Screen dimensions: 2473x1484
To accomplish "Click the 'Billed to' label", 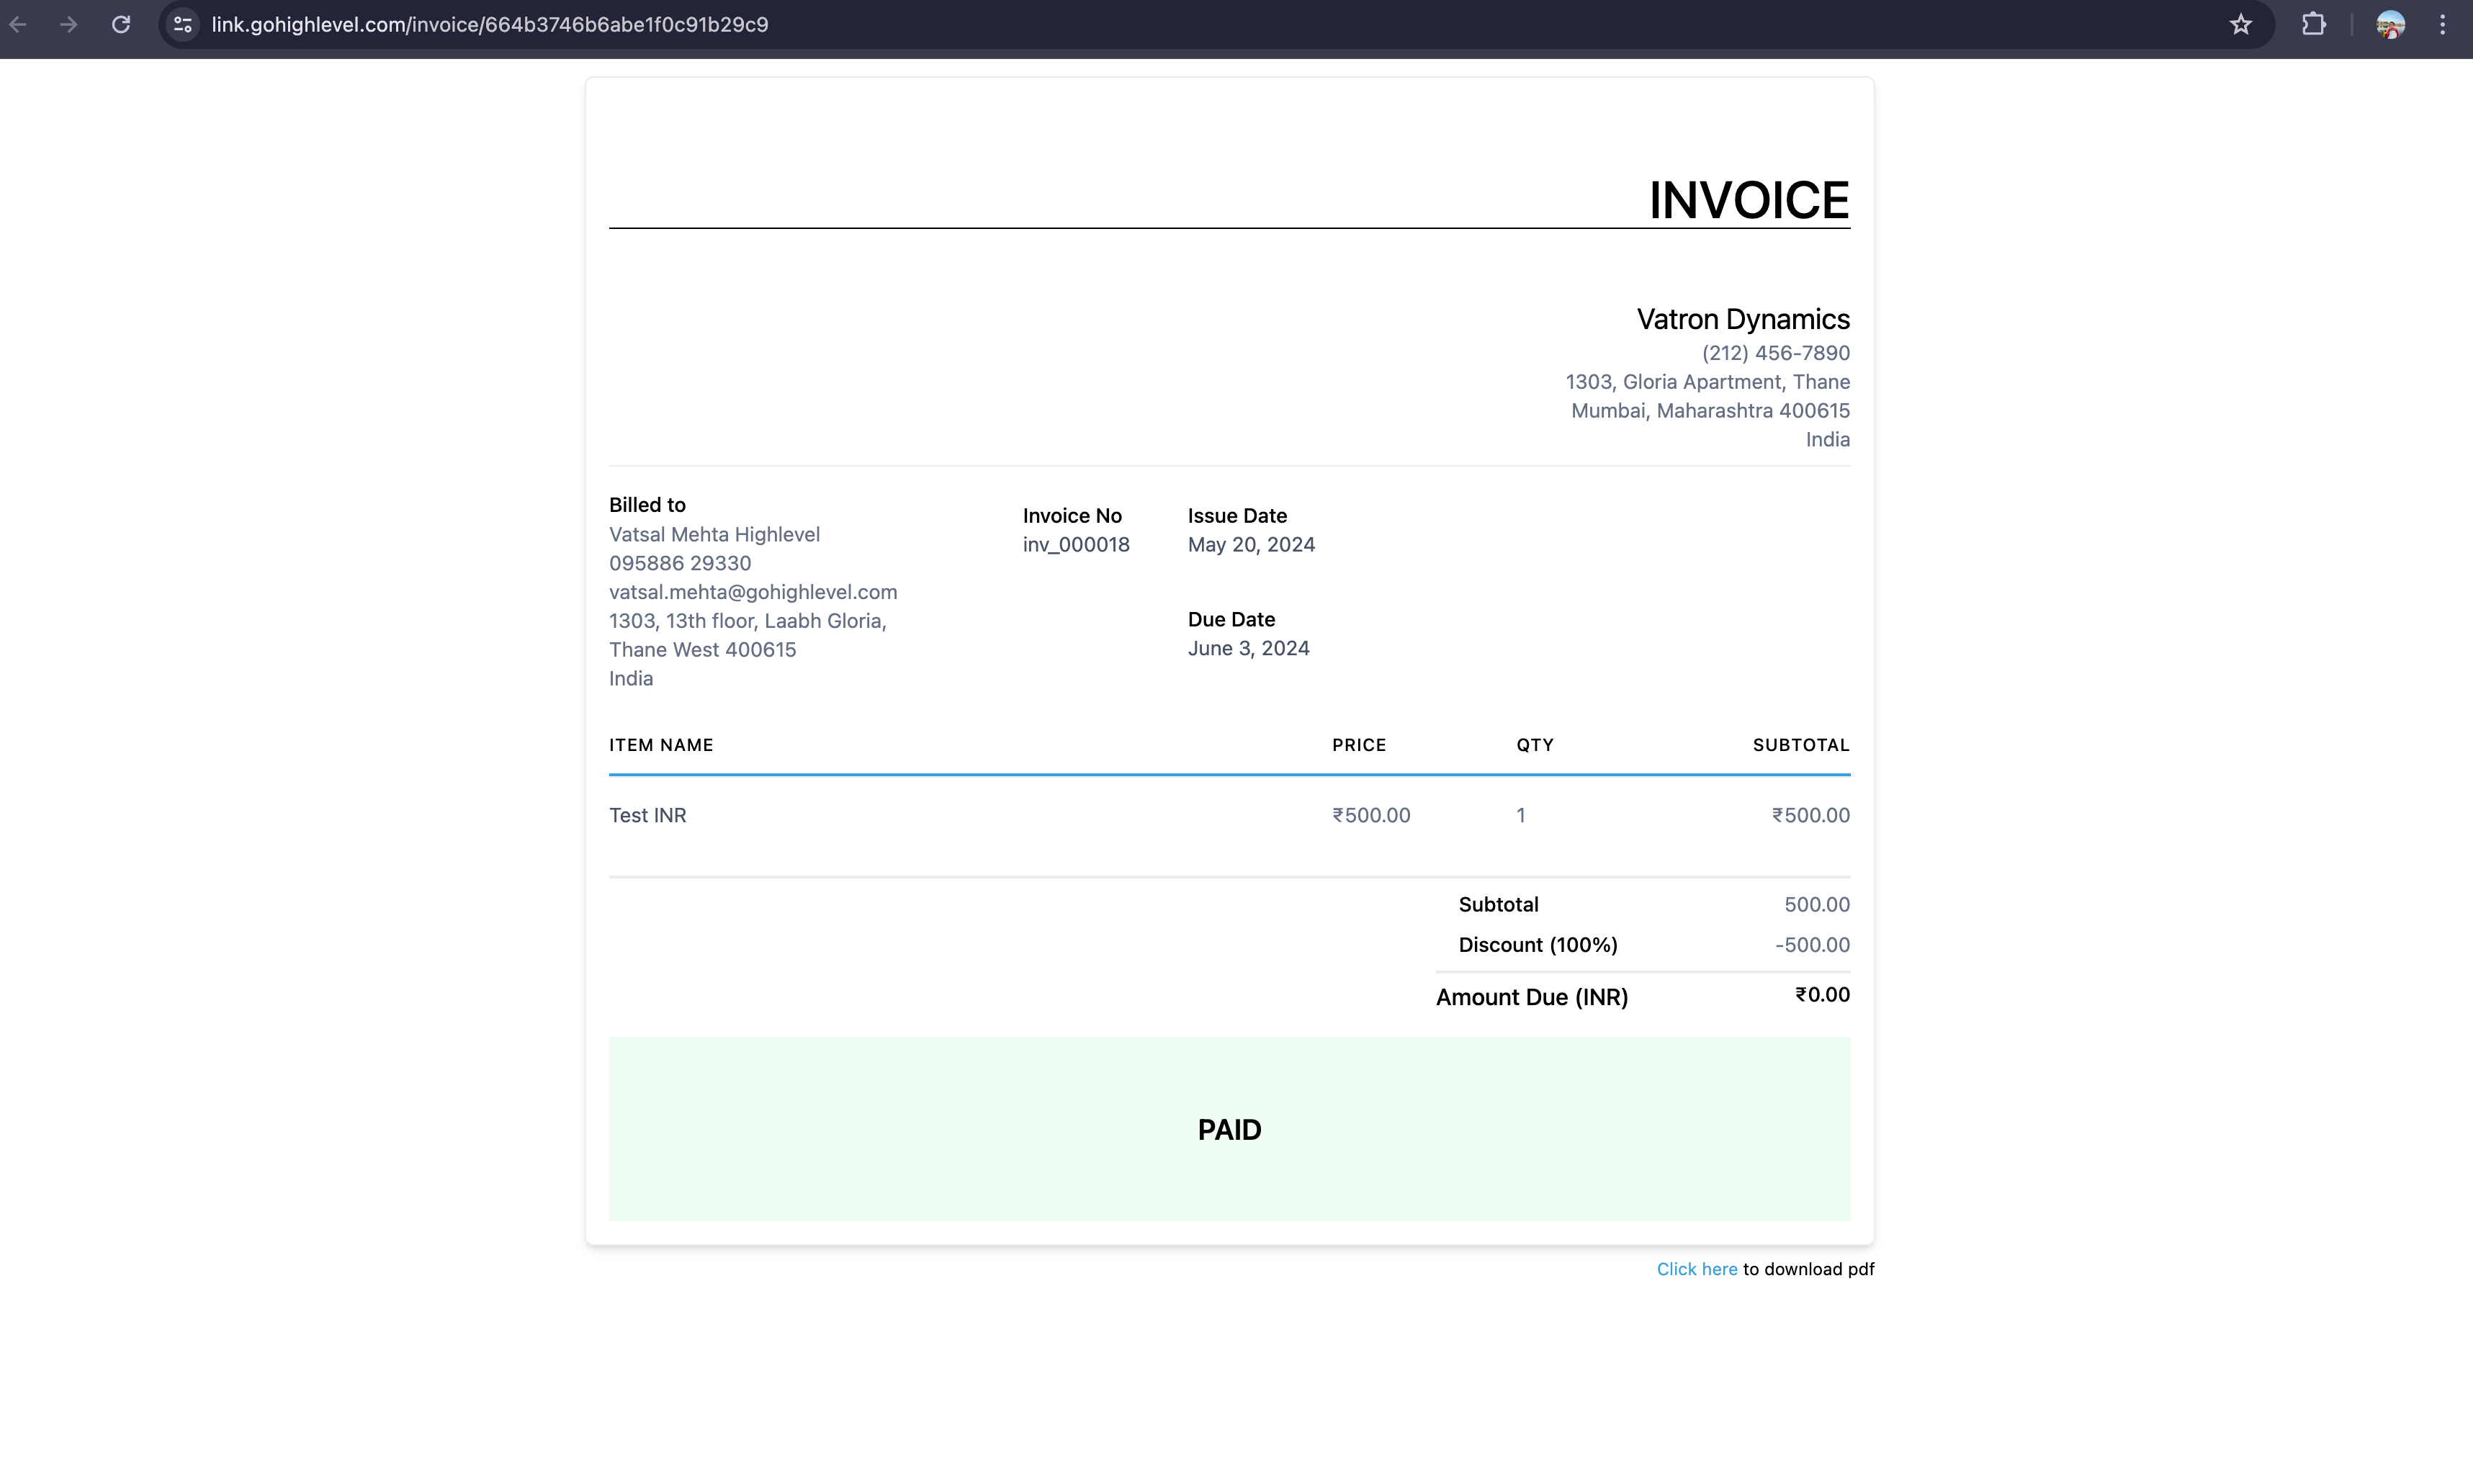I will (x=647, y=505).
